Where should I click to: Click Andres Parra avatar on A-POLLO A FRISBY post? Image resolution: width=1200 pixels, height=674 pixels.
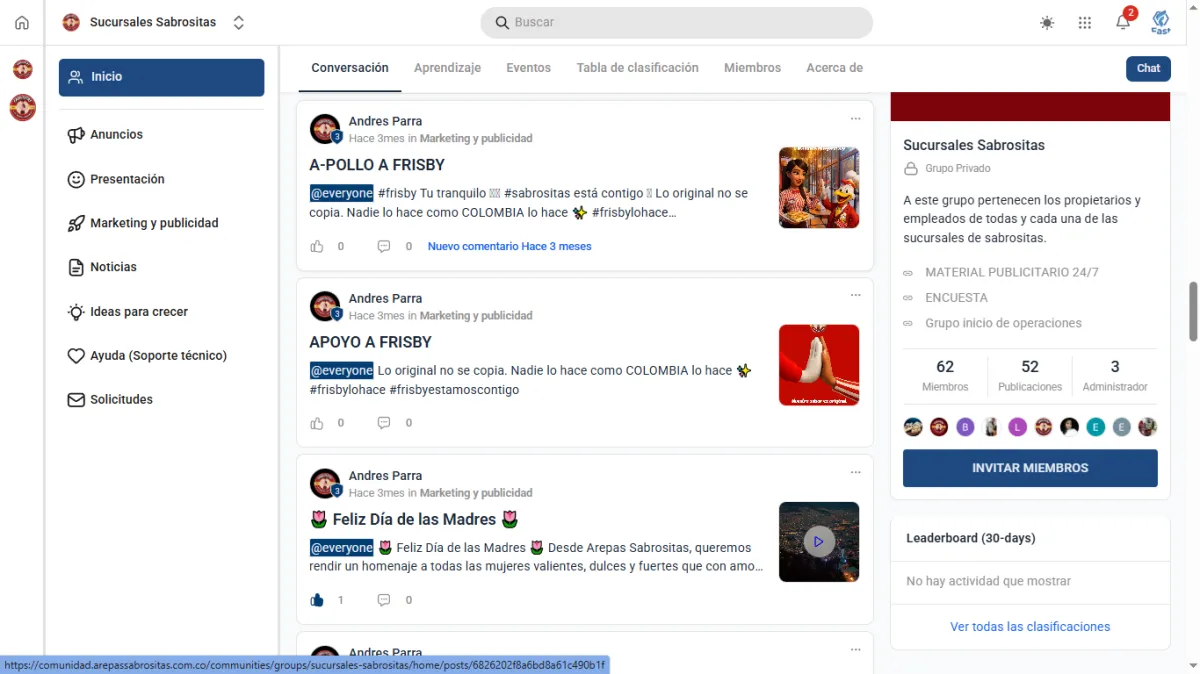point(325,129)
